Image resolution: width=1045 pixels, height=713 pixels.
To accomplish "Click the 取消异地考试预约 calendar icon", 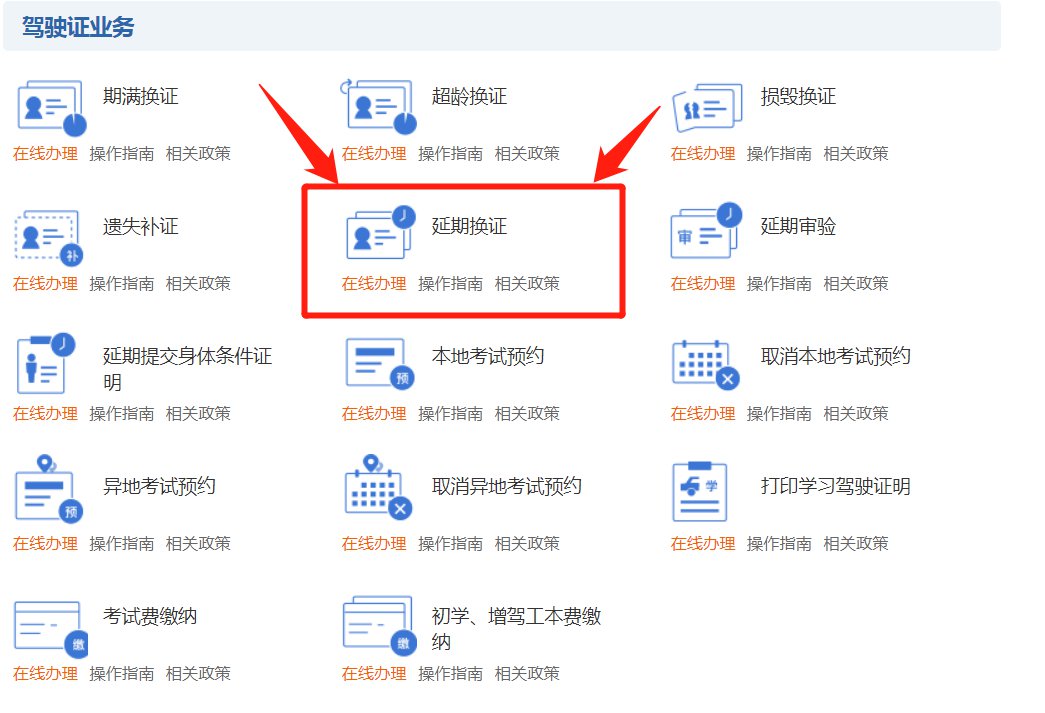I will click(379, 488).
